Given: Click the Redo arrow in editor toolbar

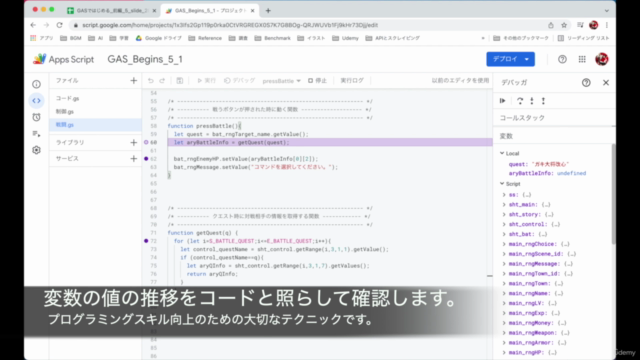Looking at the screenshot, I should [x=162, y=81].
